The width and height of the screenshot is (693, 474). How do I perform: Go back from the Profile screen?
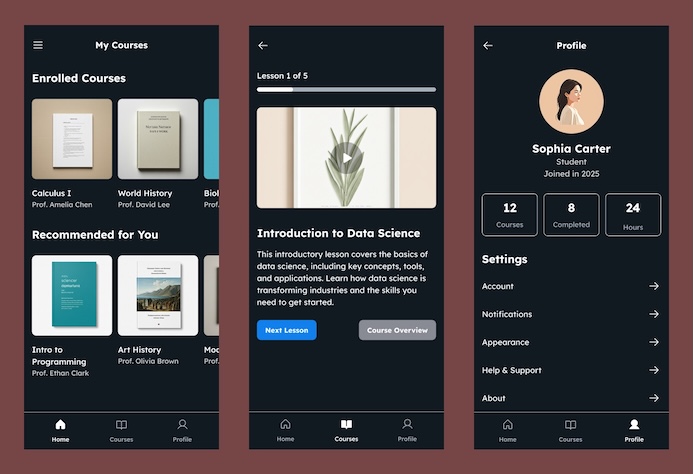488,46
